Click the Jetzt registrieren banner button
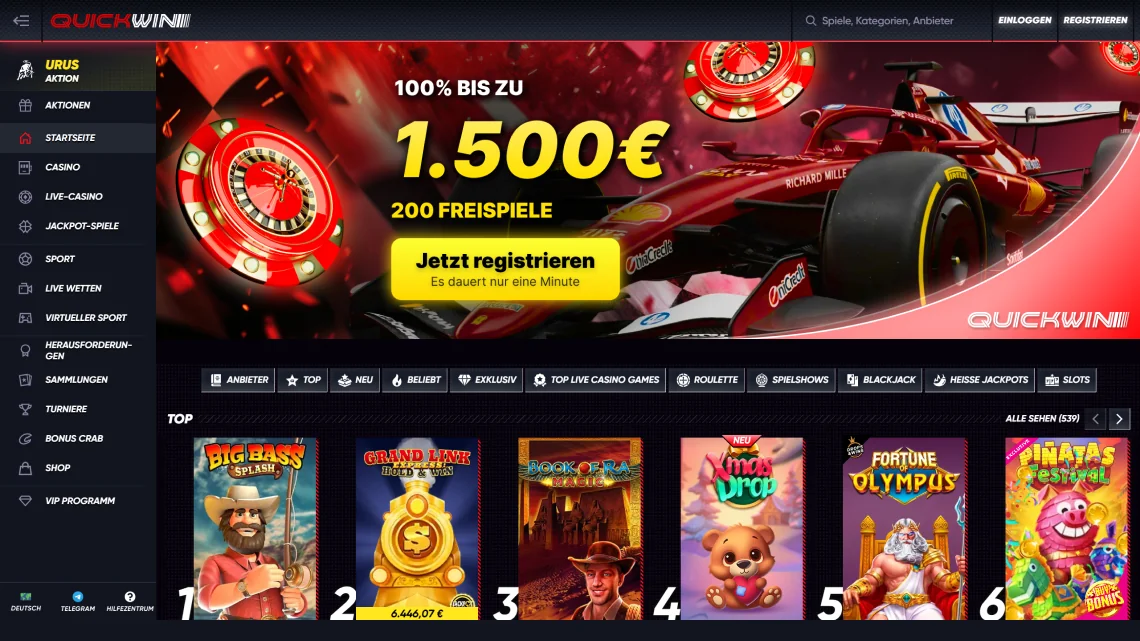1140x641 pixels. pos(505,269)
